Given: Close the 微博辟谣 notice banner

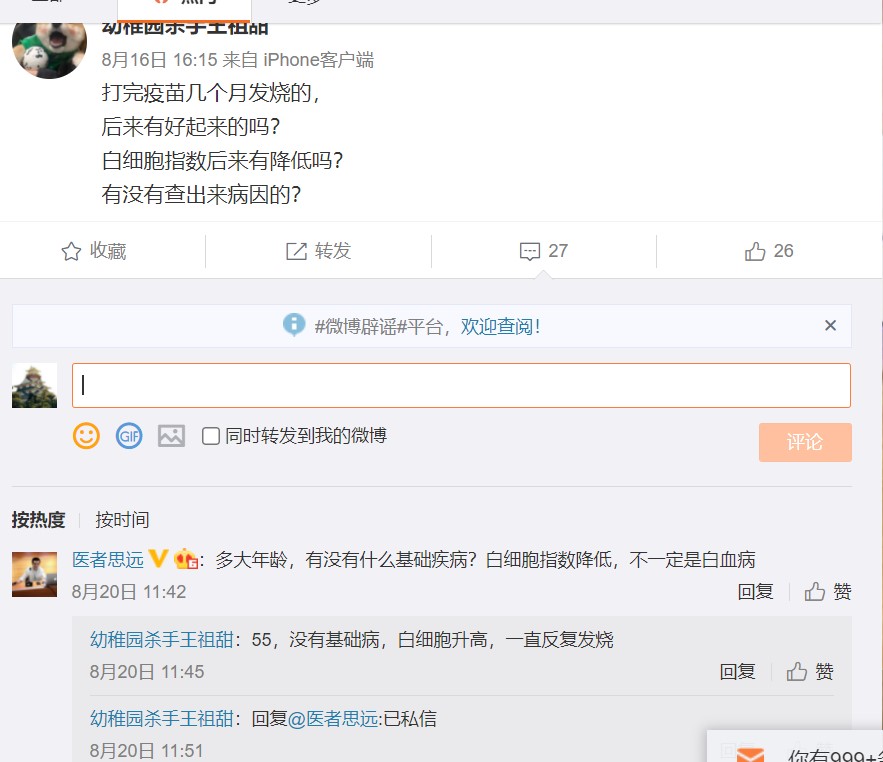Looking at the screenshot, I should (x=830, y=325).
